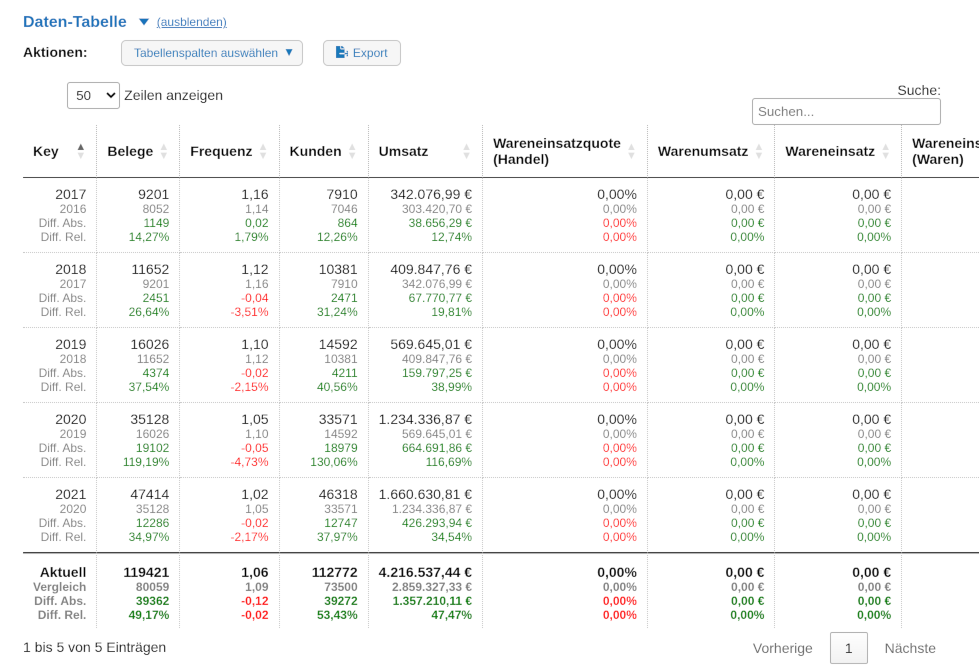Viewport: 979px width, 671px height.
Task: Open the rows-per-page dropdown showing 50
Action: (93, 95)
